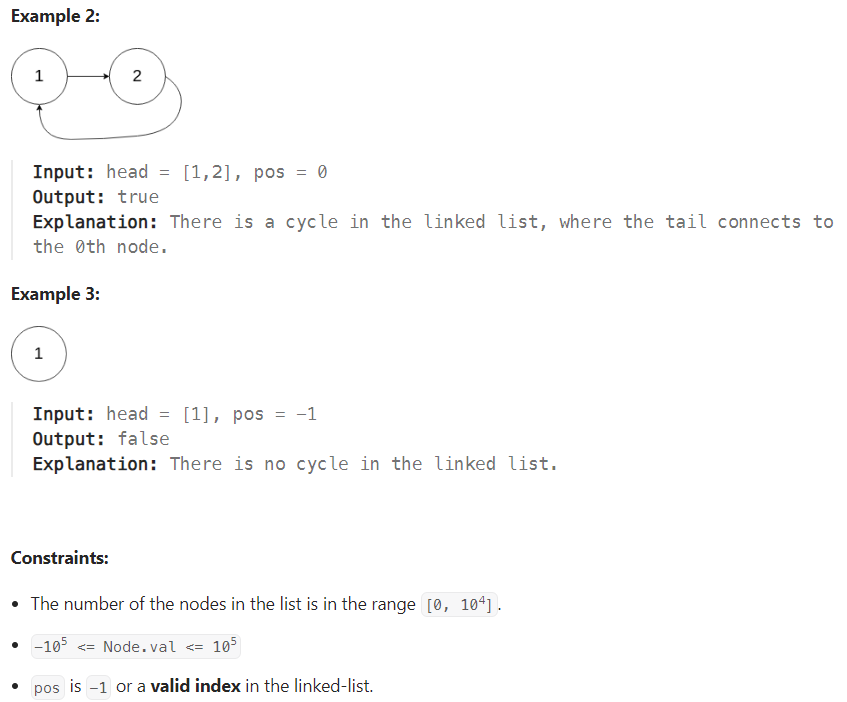
Task: Click the Example 2 heading
Action: point(55,16)
